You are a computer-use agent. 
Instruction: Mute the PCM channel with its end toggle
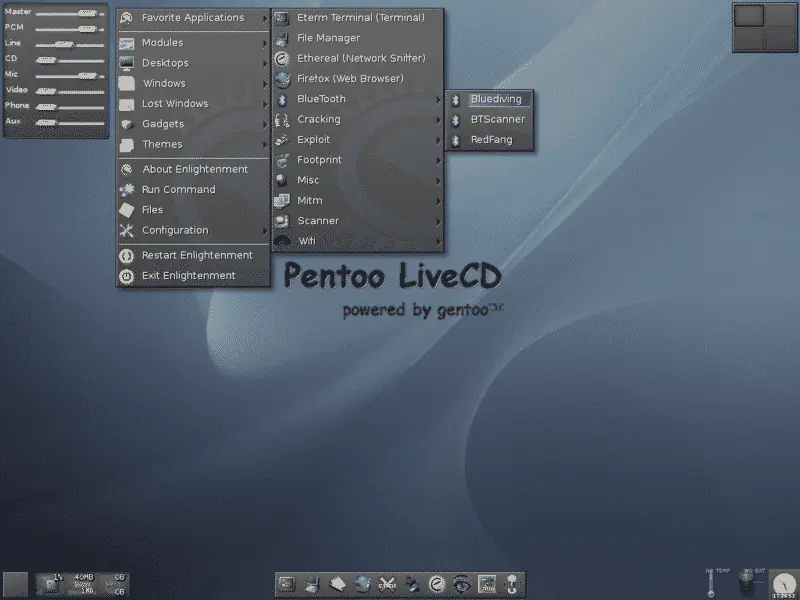tap(101, 29)
